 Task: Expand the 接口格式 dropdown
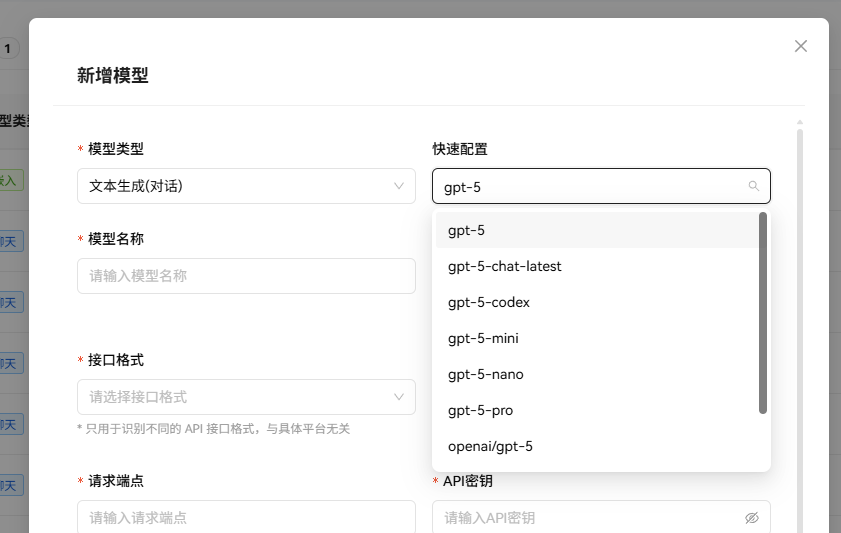coord(246,397)
